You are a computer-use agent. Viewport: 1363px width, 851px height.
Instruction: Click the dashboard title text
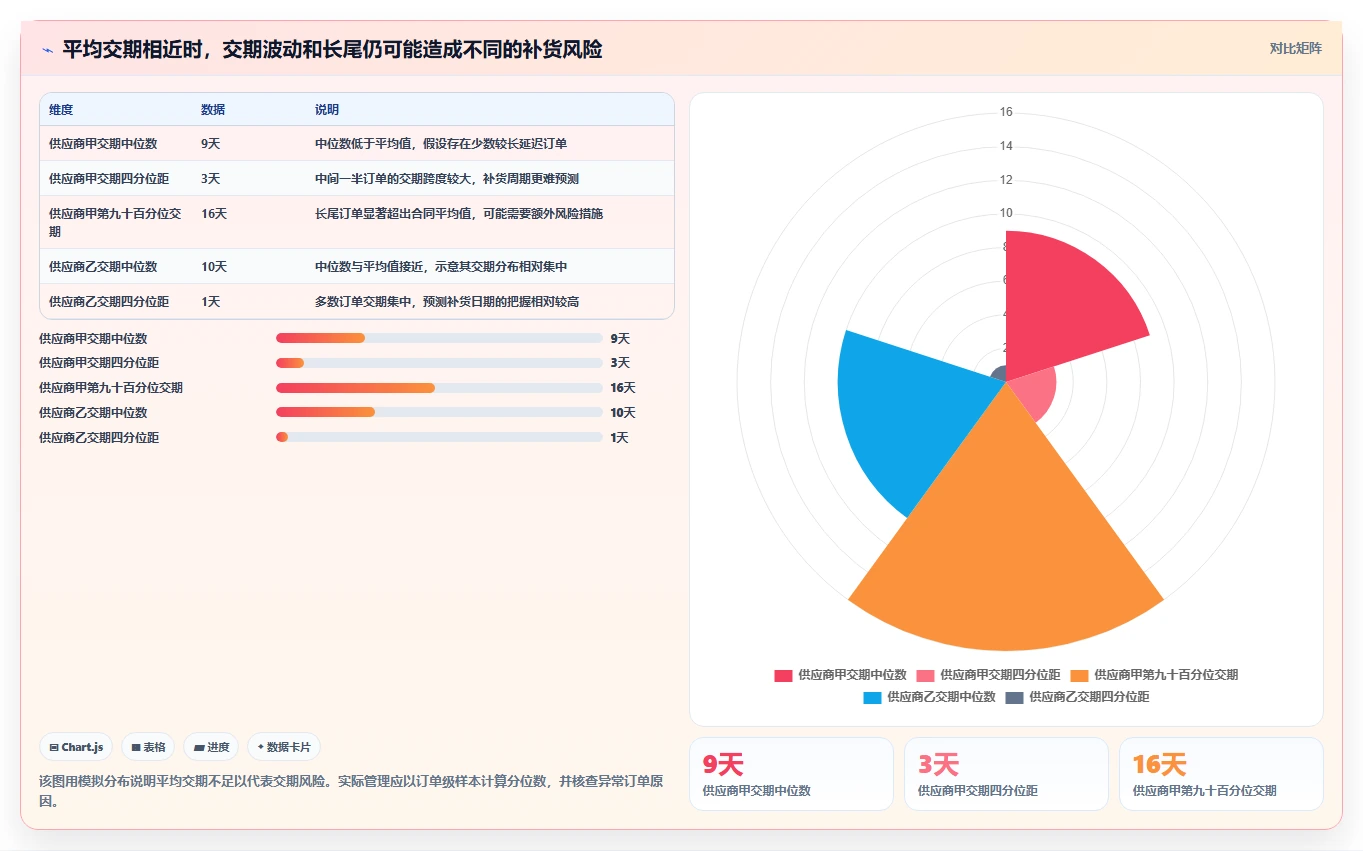pos(332,49)
